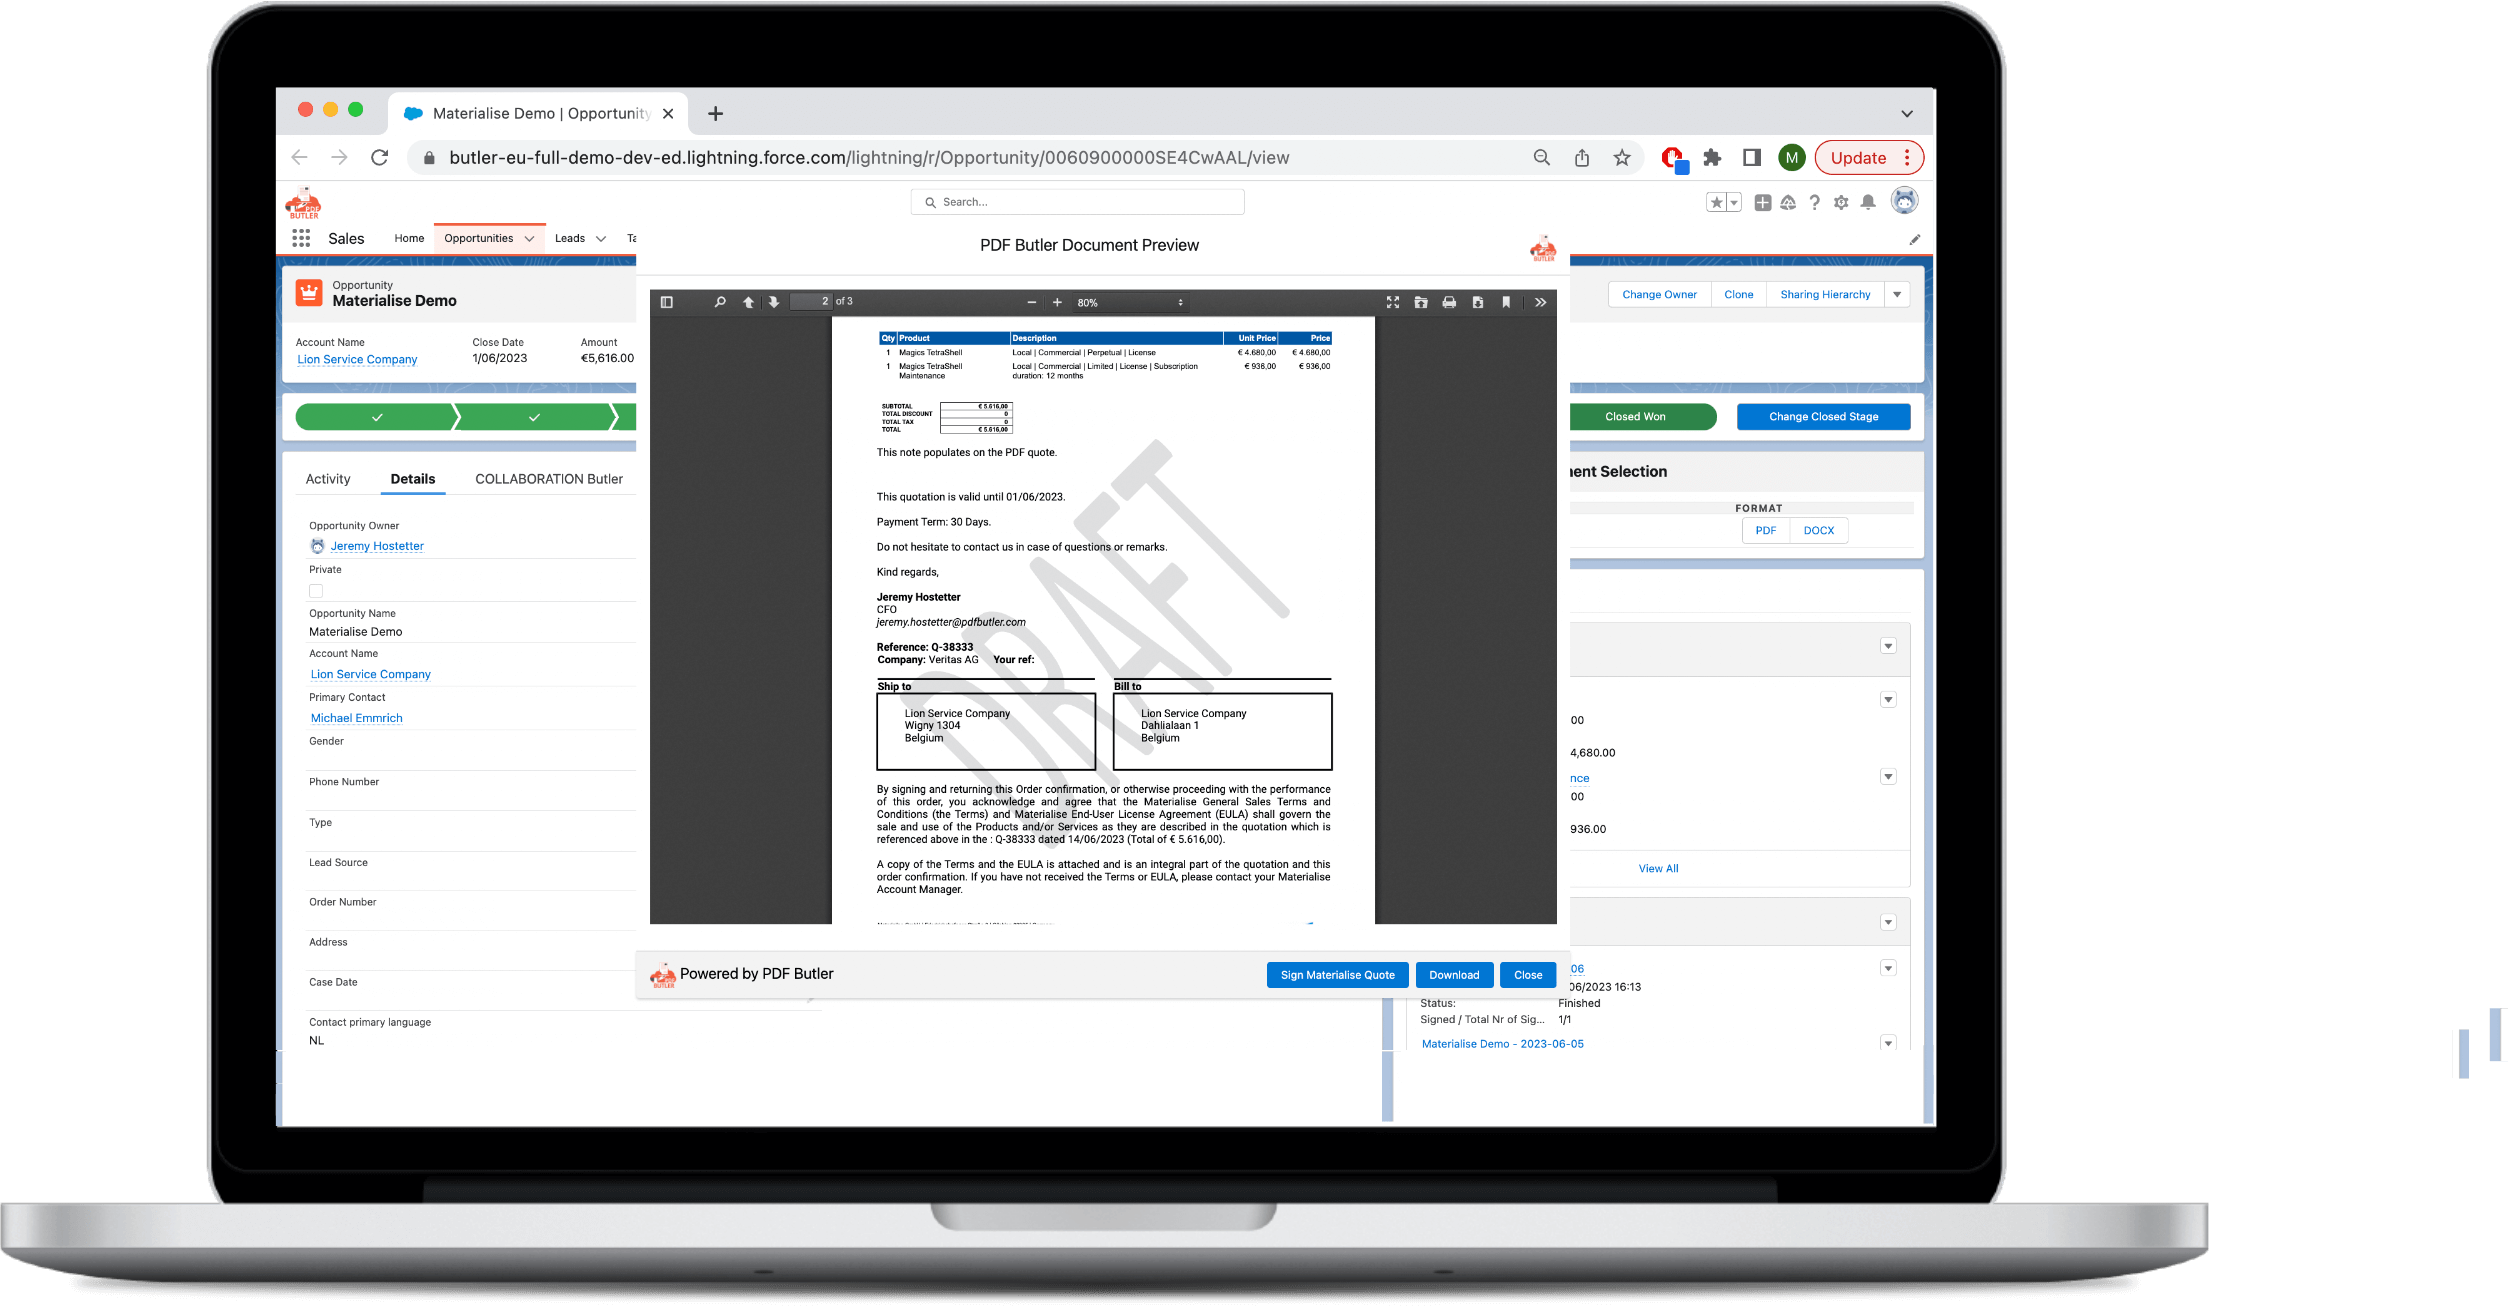Close the document preview
The image size is (2508, 1307).
(1528, 975)
